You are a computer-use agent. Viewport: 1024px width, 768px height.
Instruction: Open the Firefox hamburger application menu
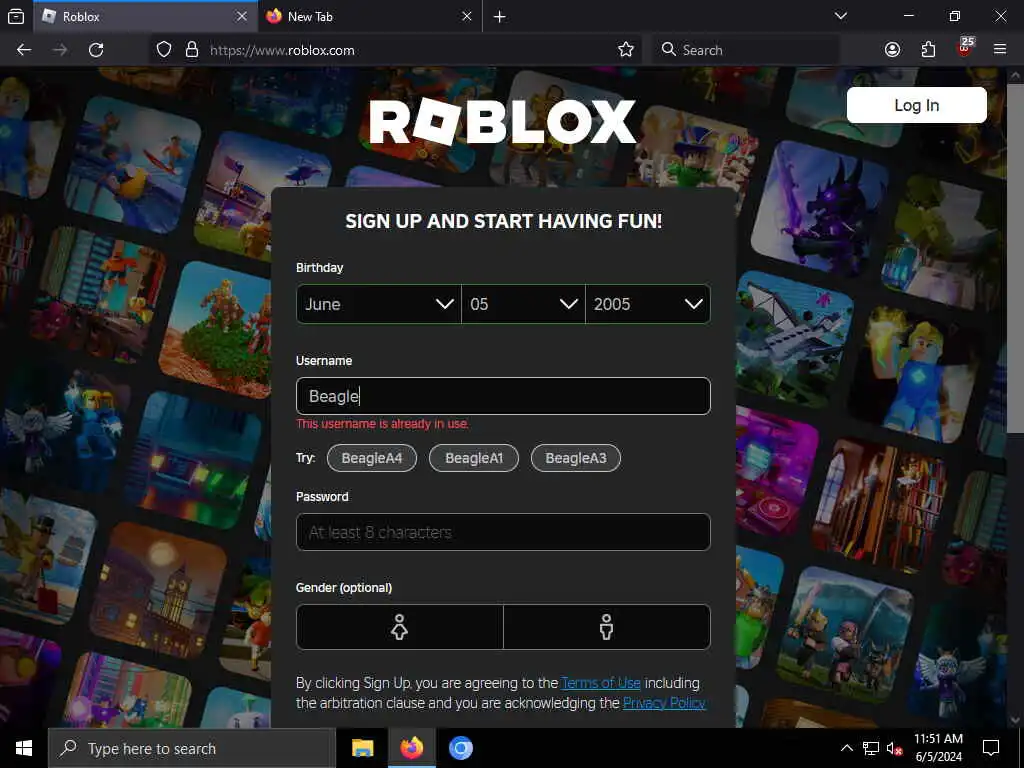pos(1000,50)
